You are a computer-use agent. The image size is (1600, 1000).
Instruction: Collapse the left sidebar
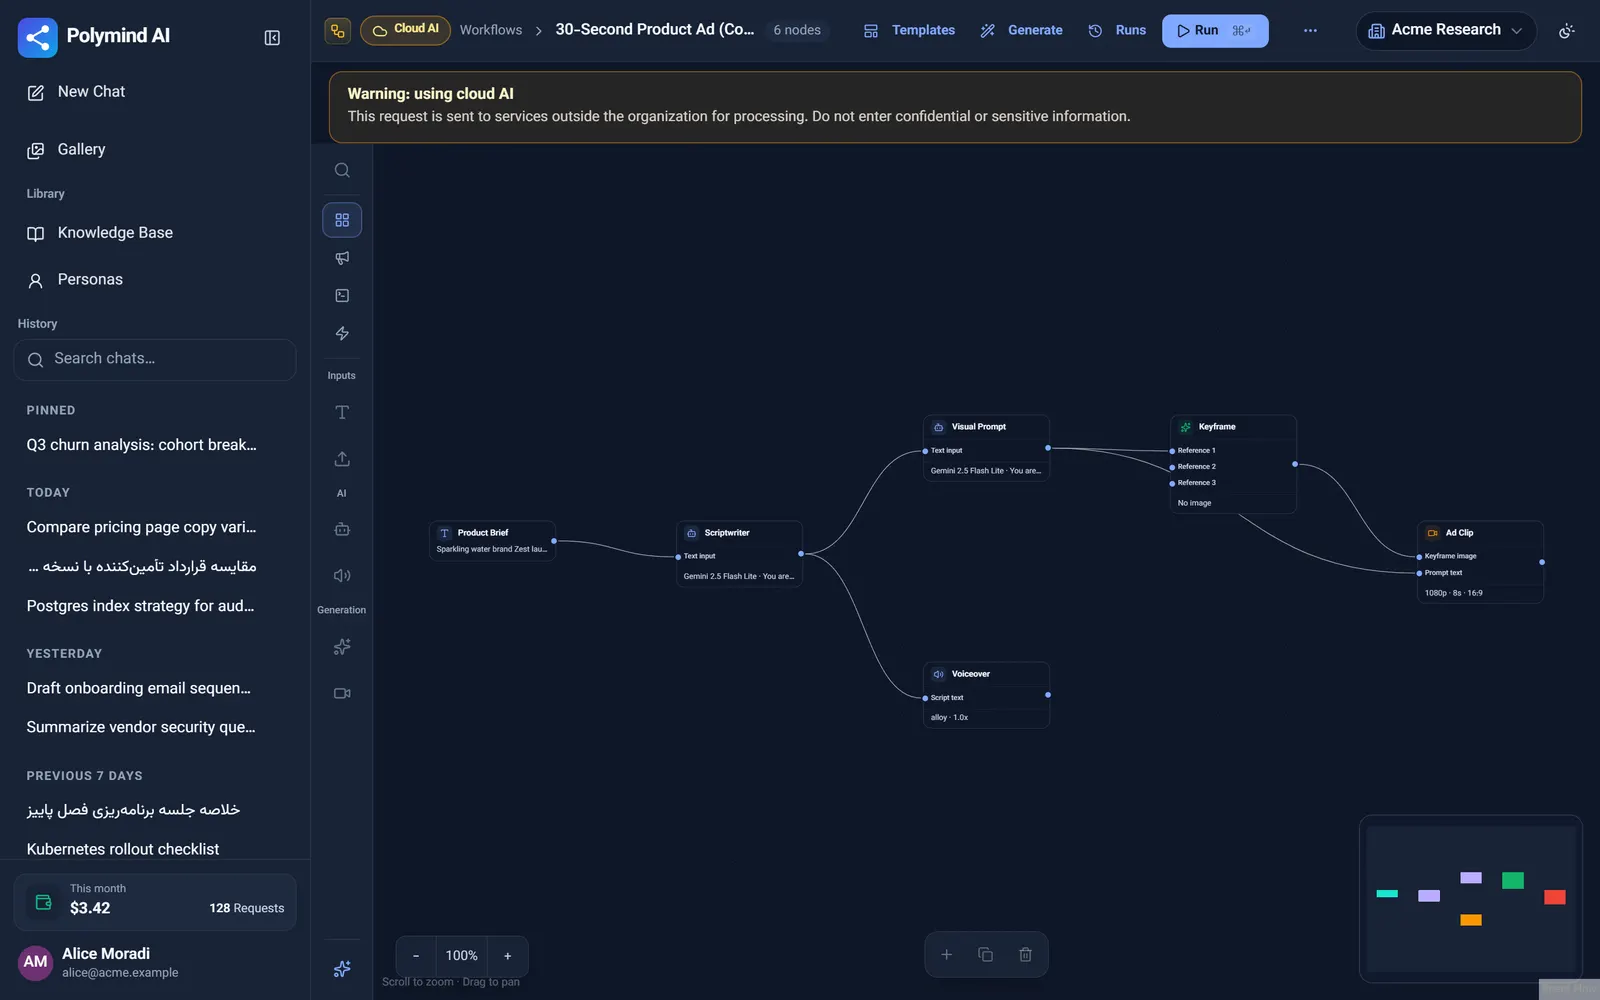coord(272,38)
